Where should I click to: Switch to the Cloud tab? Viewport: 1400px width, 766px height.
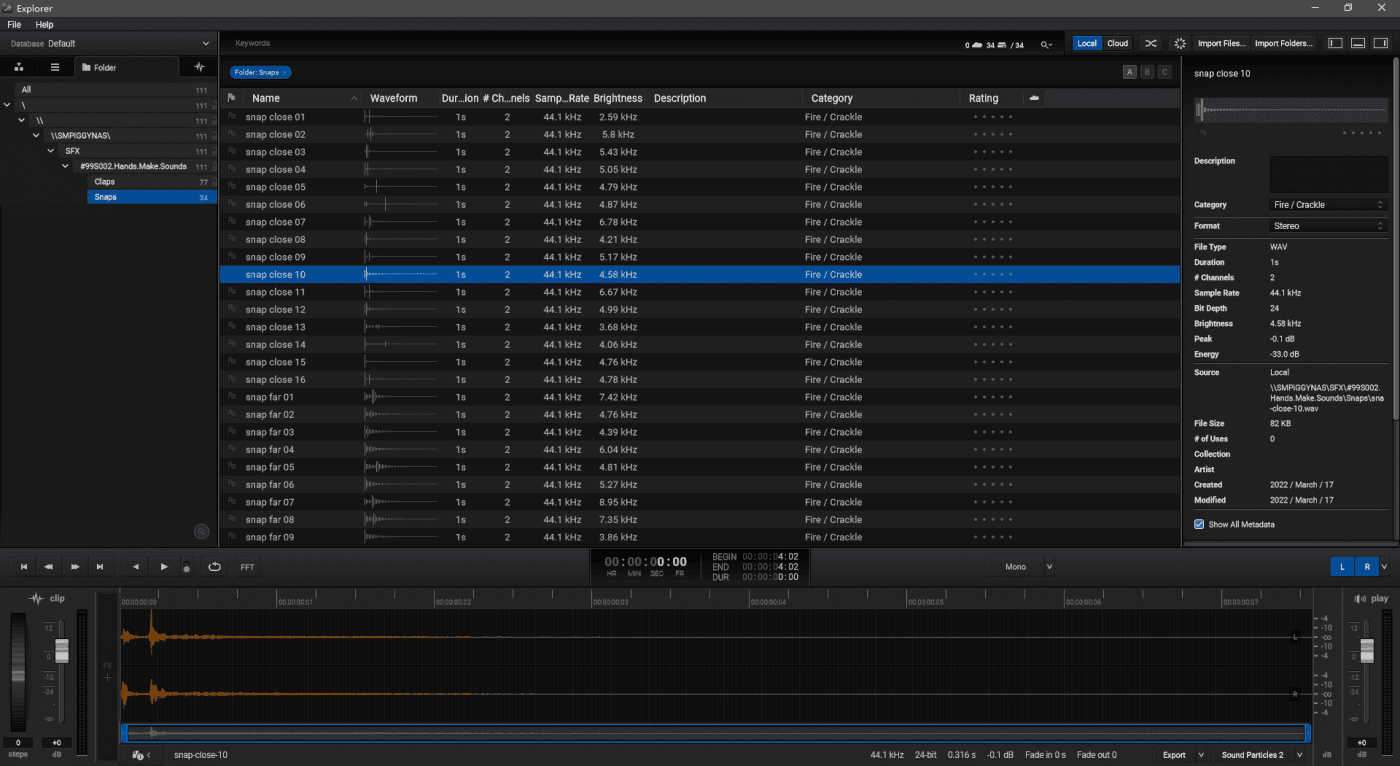click(1117, 44)
